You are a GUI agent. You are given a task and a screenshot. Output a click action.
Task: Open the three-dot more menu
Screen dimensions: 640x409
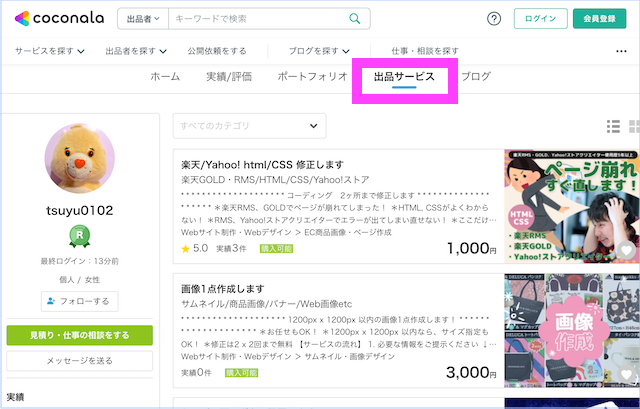click(621, 51)
